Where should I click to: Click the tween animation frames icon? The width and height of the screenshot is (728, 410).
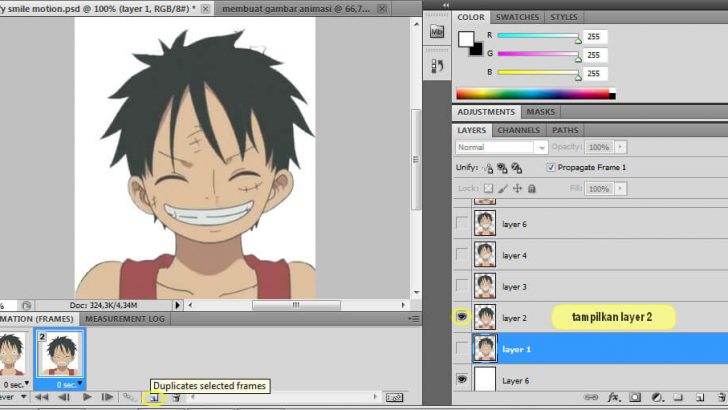(x=129, y=397)
